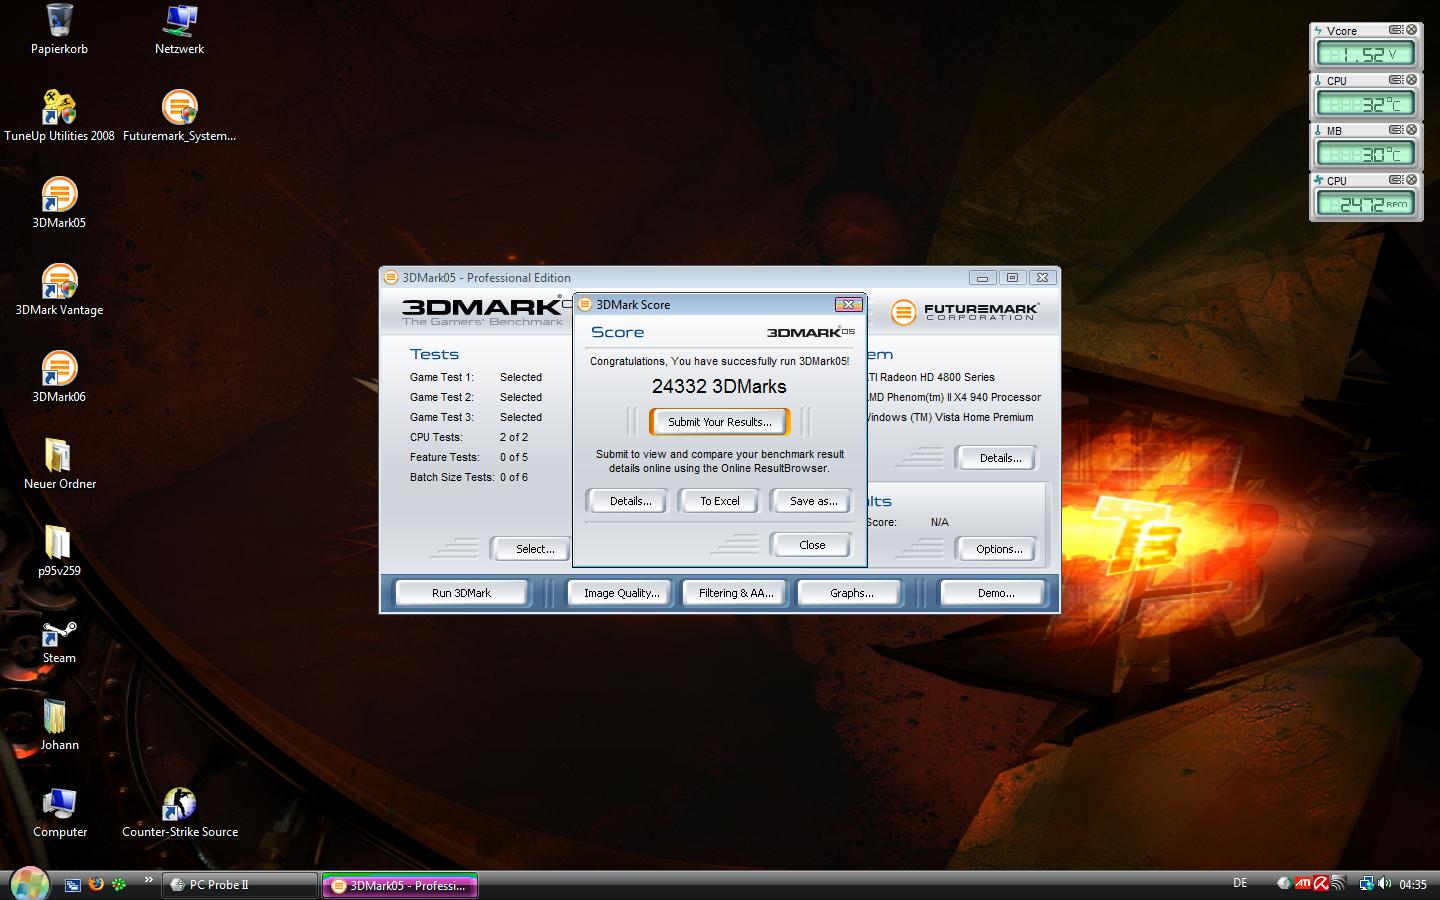The image size is (1440, 900).
Task: Click the Run 3DMark button
Action: pyautogui.click(x=461, y=593)
